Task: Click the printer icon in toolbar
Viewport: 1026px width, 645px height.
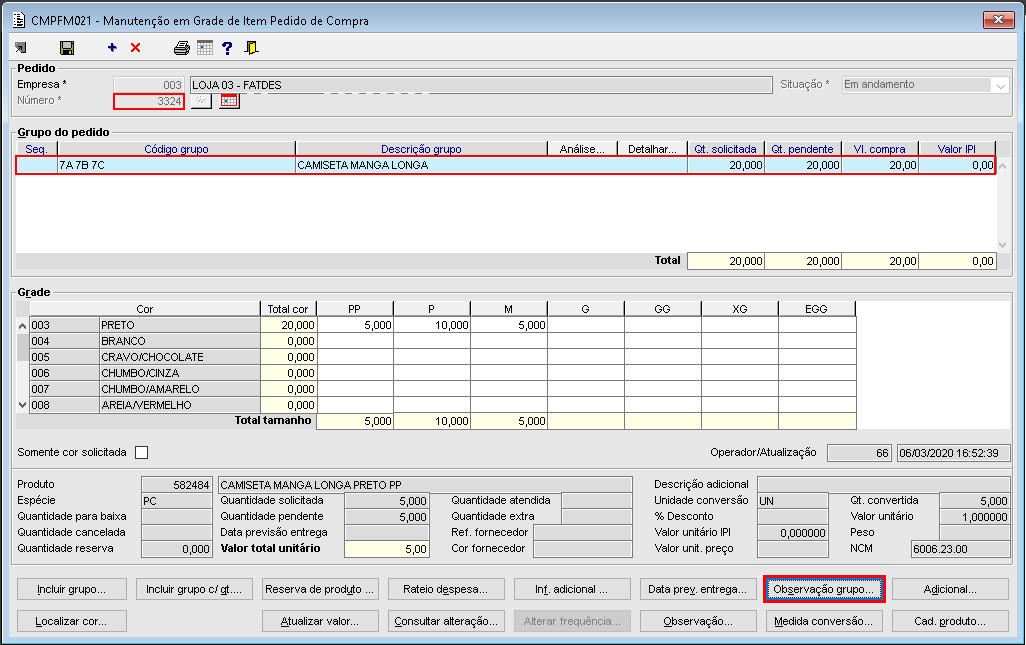Action: [x=181, y=47]
